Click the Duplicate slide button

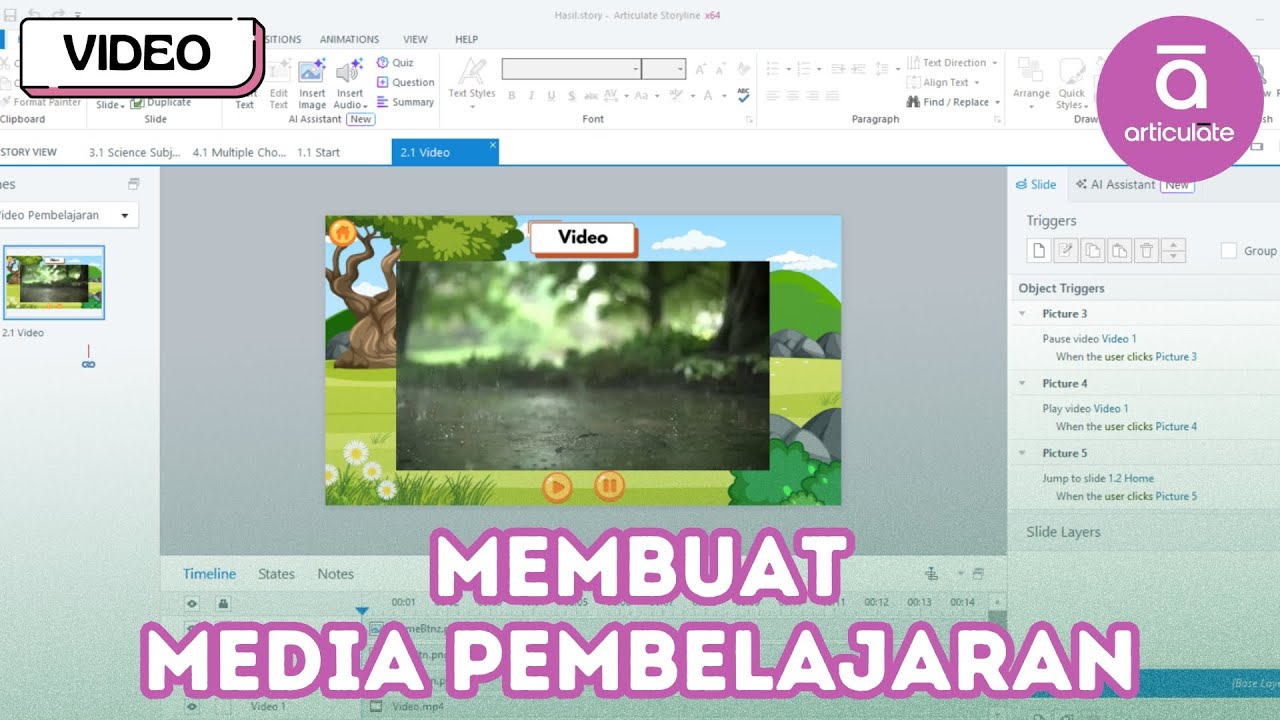[x=161, y=102]
